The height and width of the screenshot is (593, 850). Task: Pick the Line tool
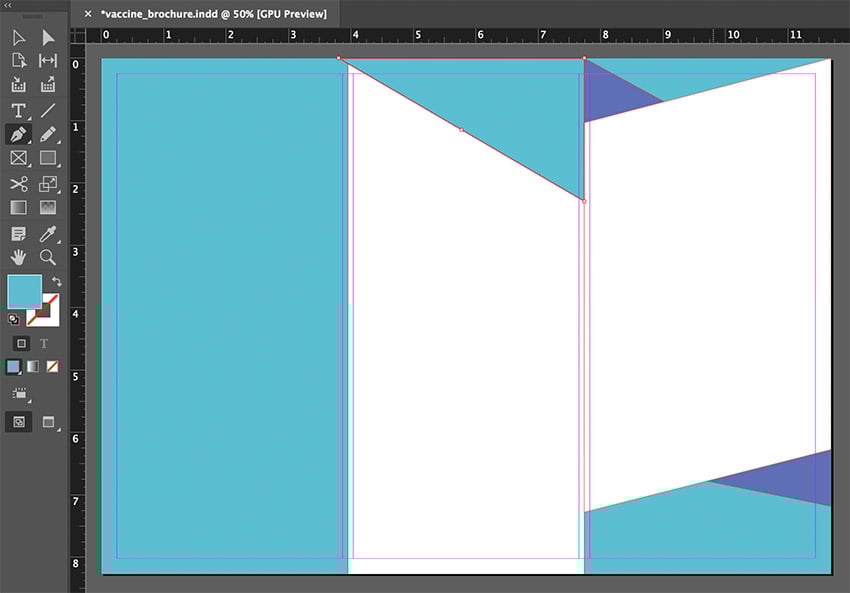pyautogui.click(x=48, y=110)
